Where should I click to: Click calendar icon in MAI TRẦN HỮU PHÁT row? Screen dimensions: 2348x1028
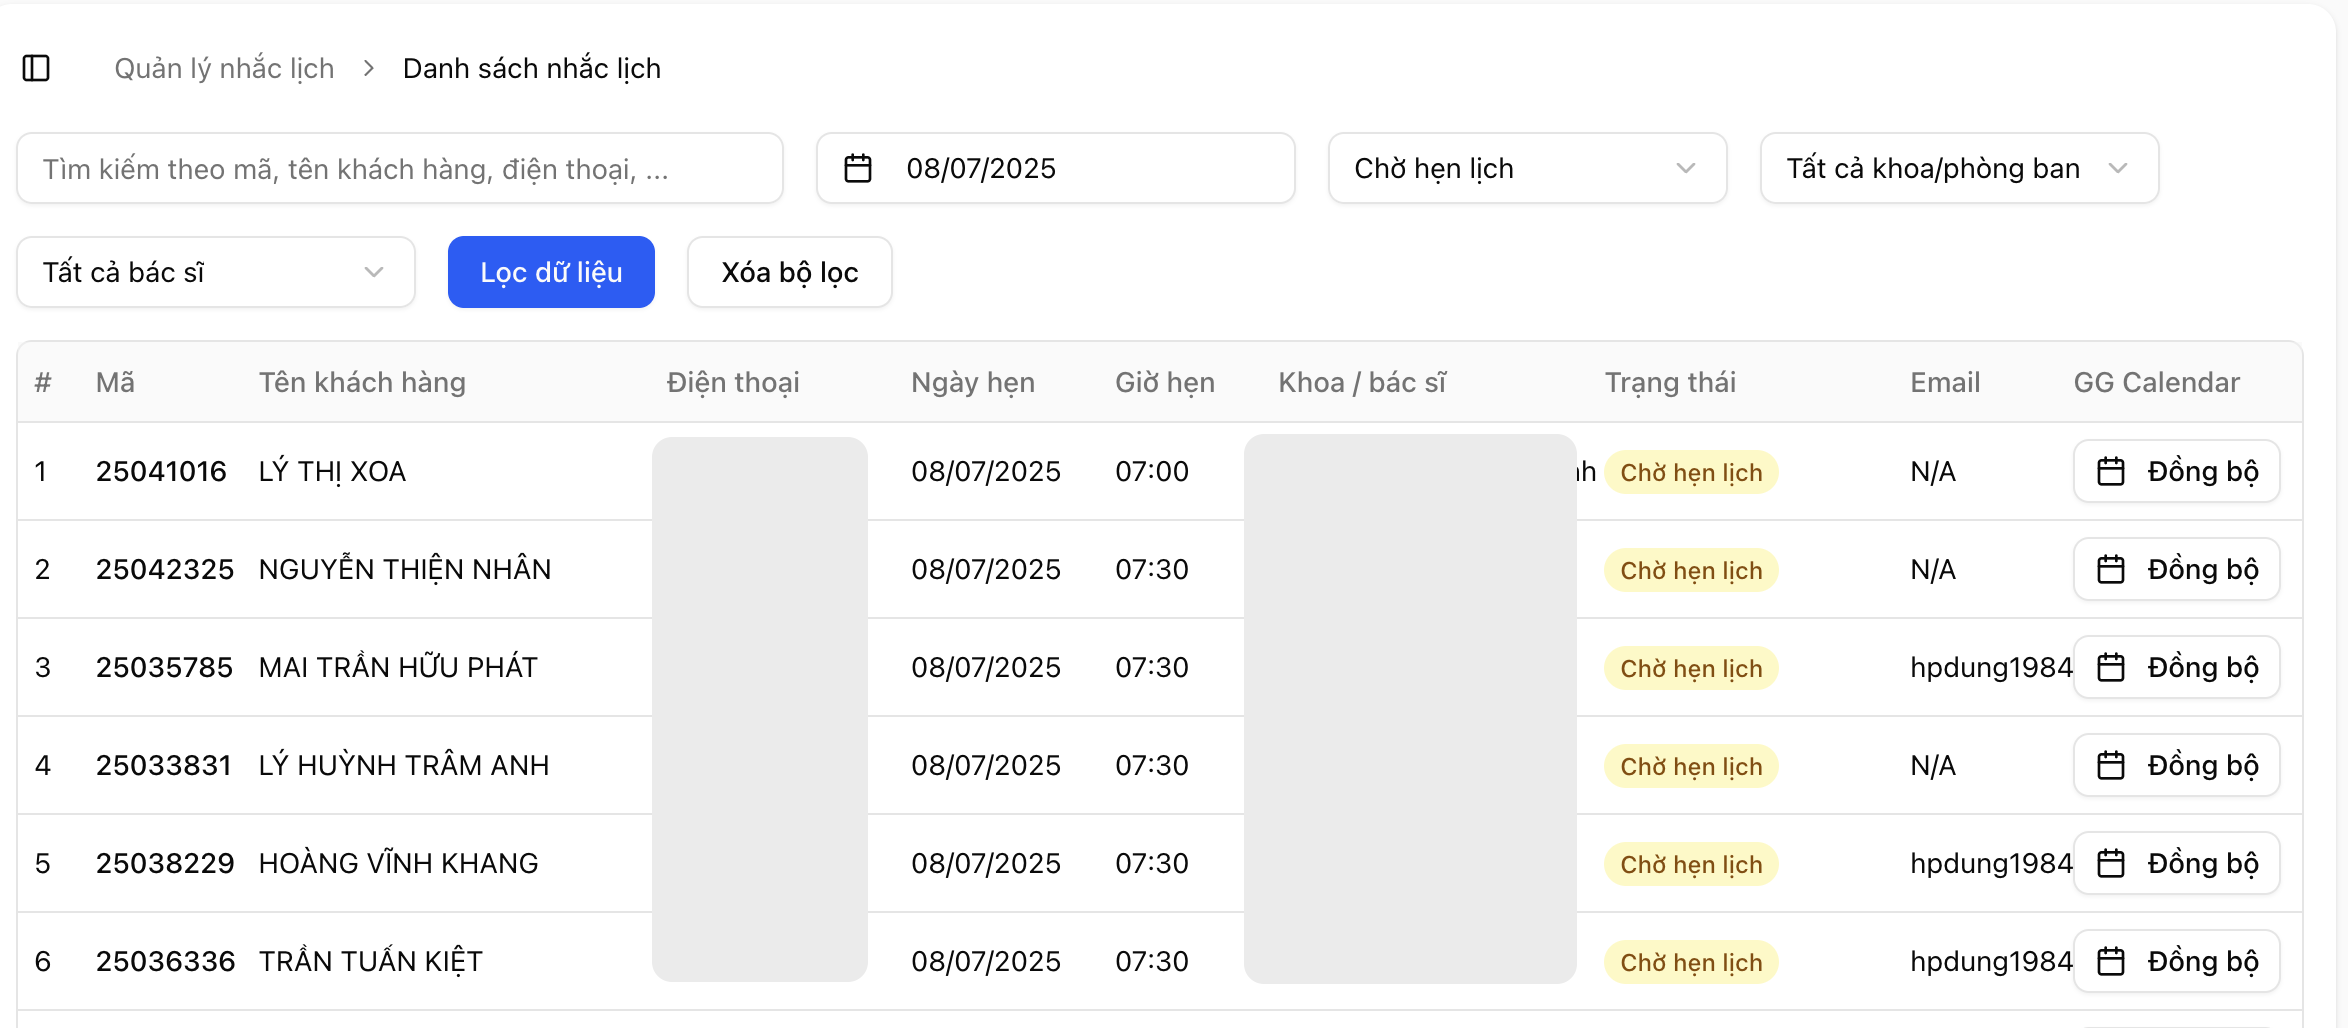2111,667
